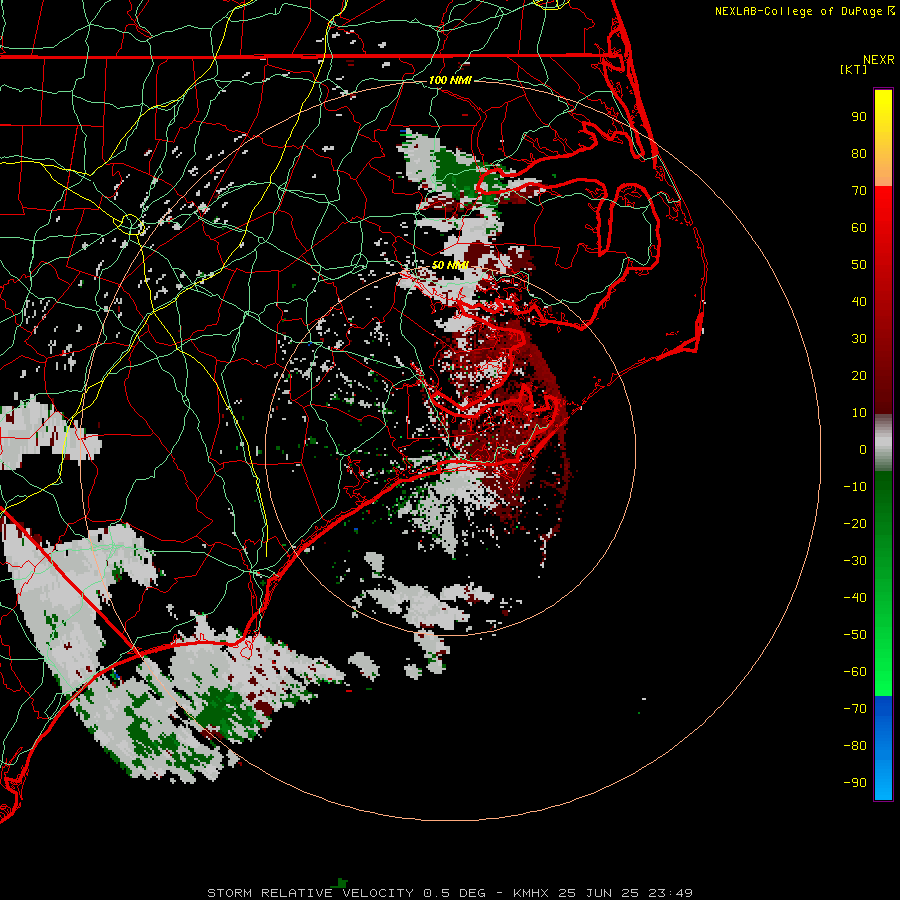Image resolution: width=900 pixels, height=900 pixels.
Task: Click the STORM RELATIVE VELOCITY product label
Action: (311, 893)
